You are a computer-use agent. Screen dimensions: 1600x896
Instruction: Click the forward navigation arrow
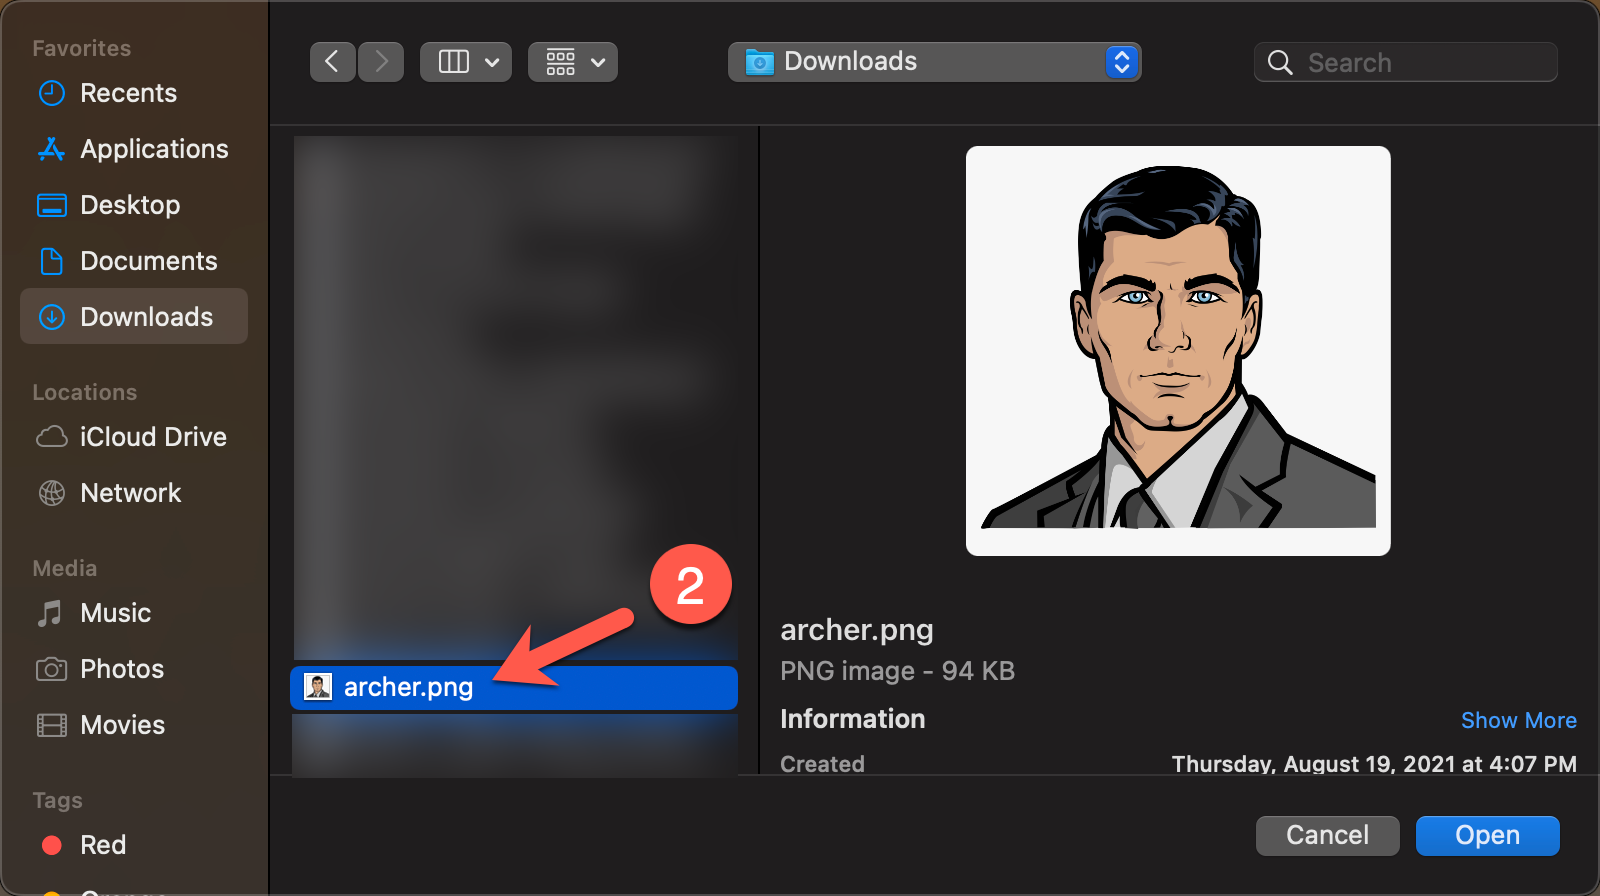(381, 62)
